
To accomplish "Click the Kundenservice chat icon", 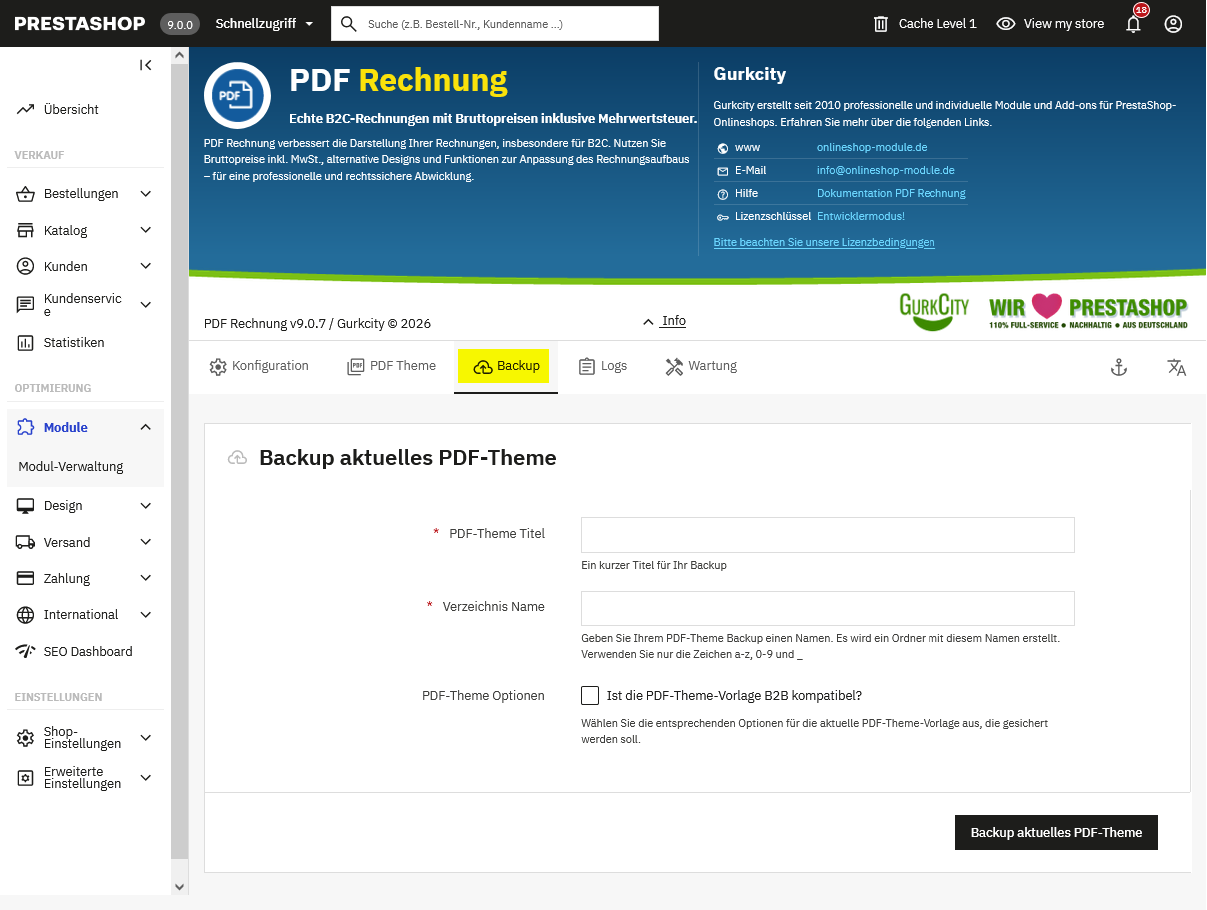I will 26,304.
